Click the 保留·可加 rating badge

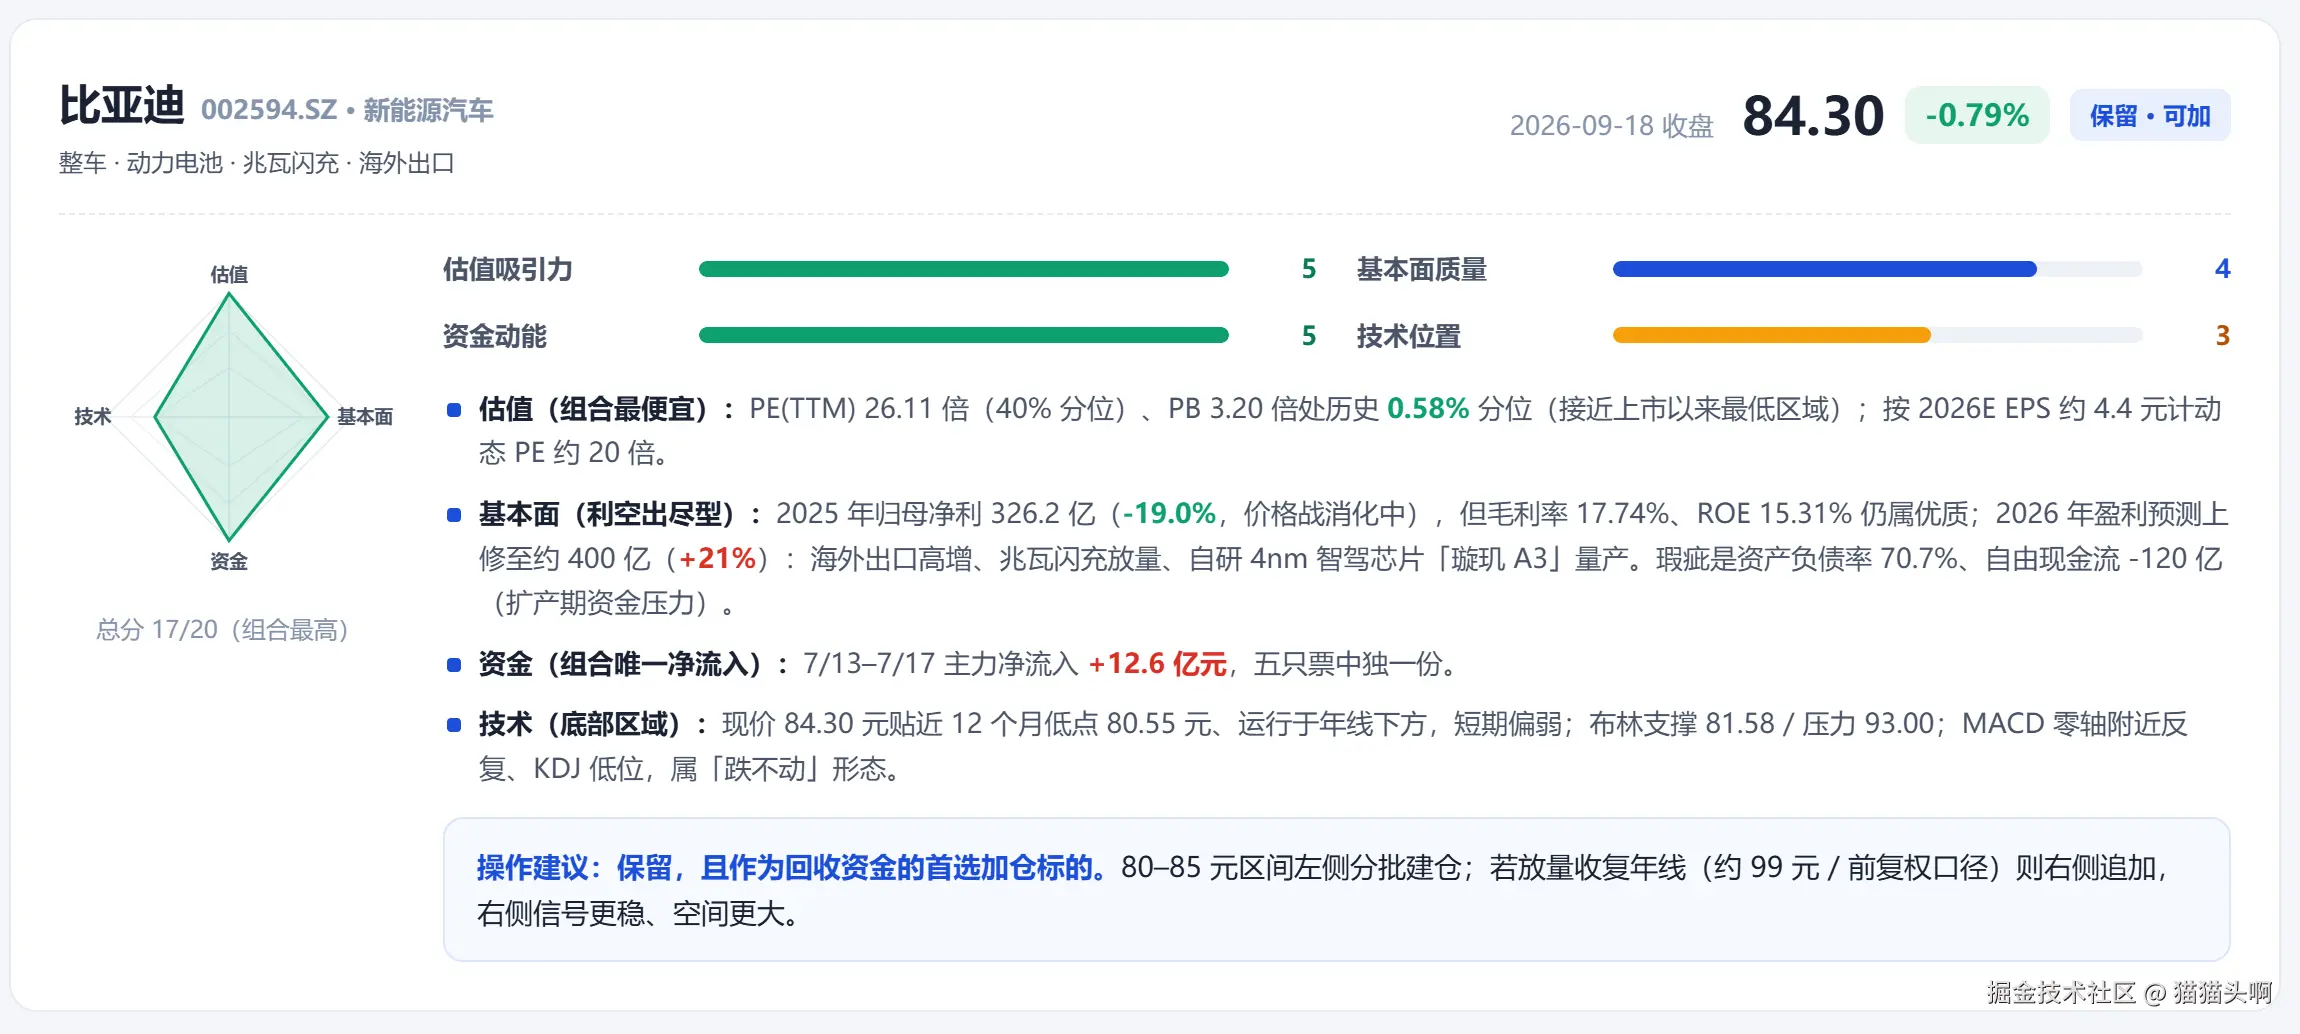tap(2149, 116)
